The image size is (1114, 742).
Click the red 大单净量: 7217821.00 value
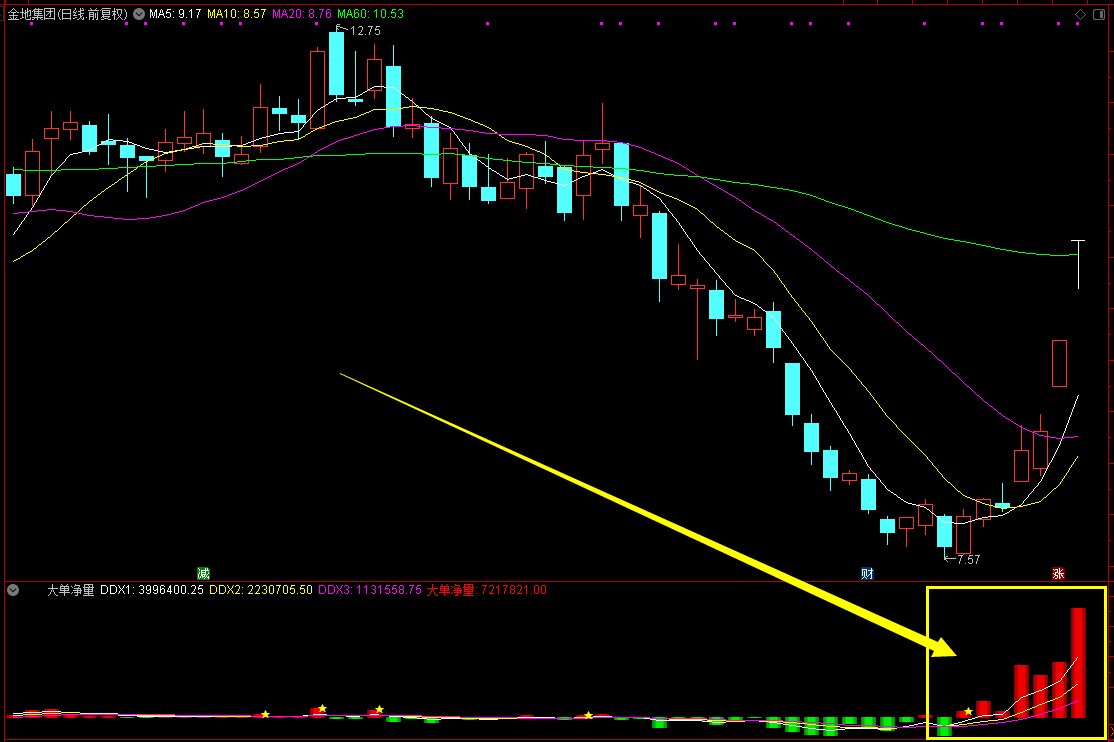487,590
